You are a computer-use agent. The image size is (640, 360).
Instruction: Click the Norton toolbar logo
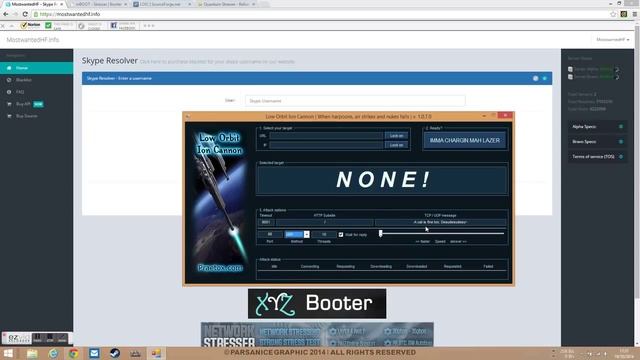(31, 25)
